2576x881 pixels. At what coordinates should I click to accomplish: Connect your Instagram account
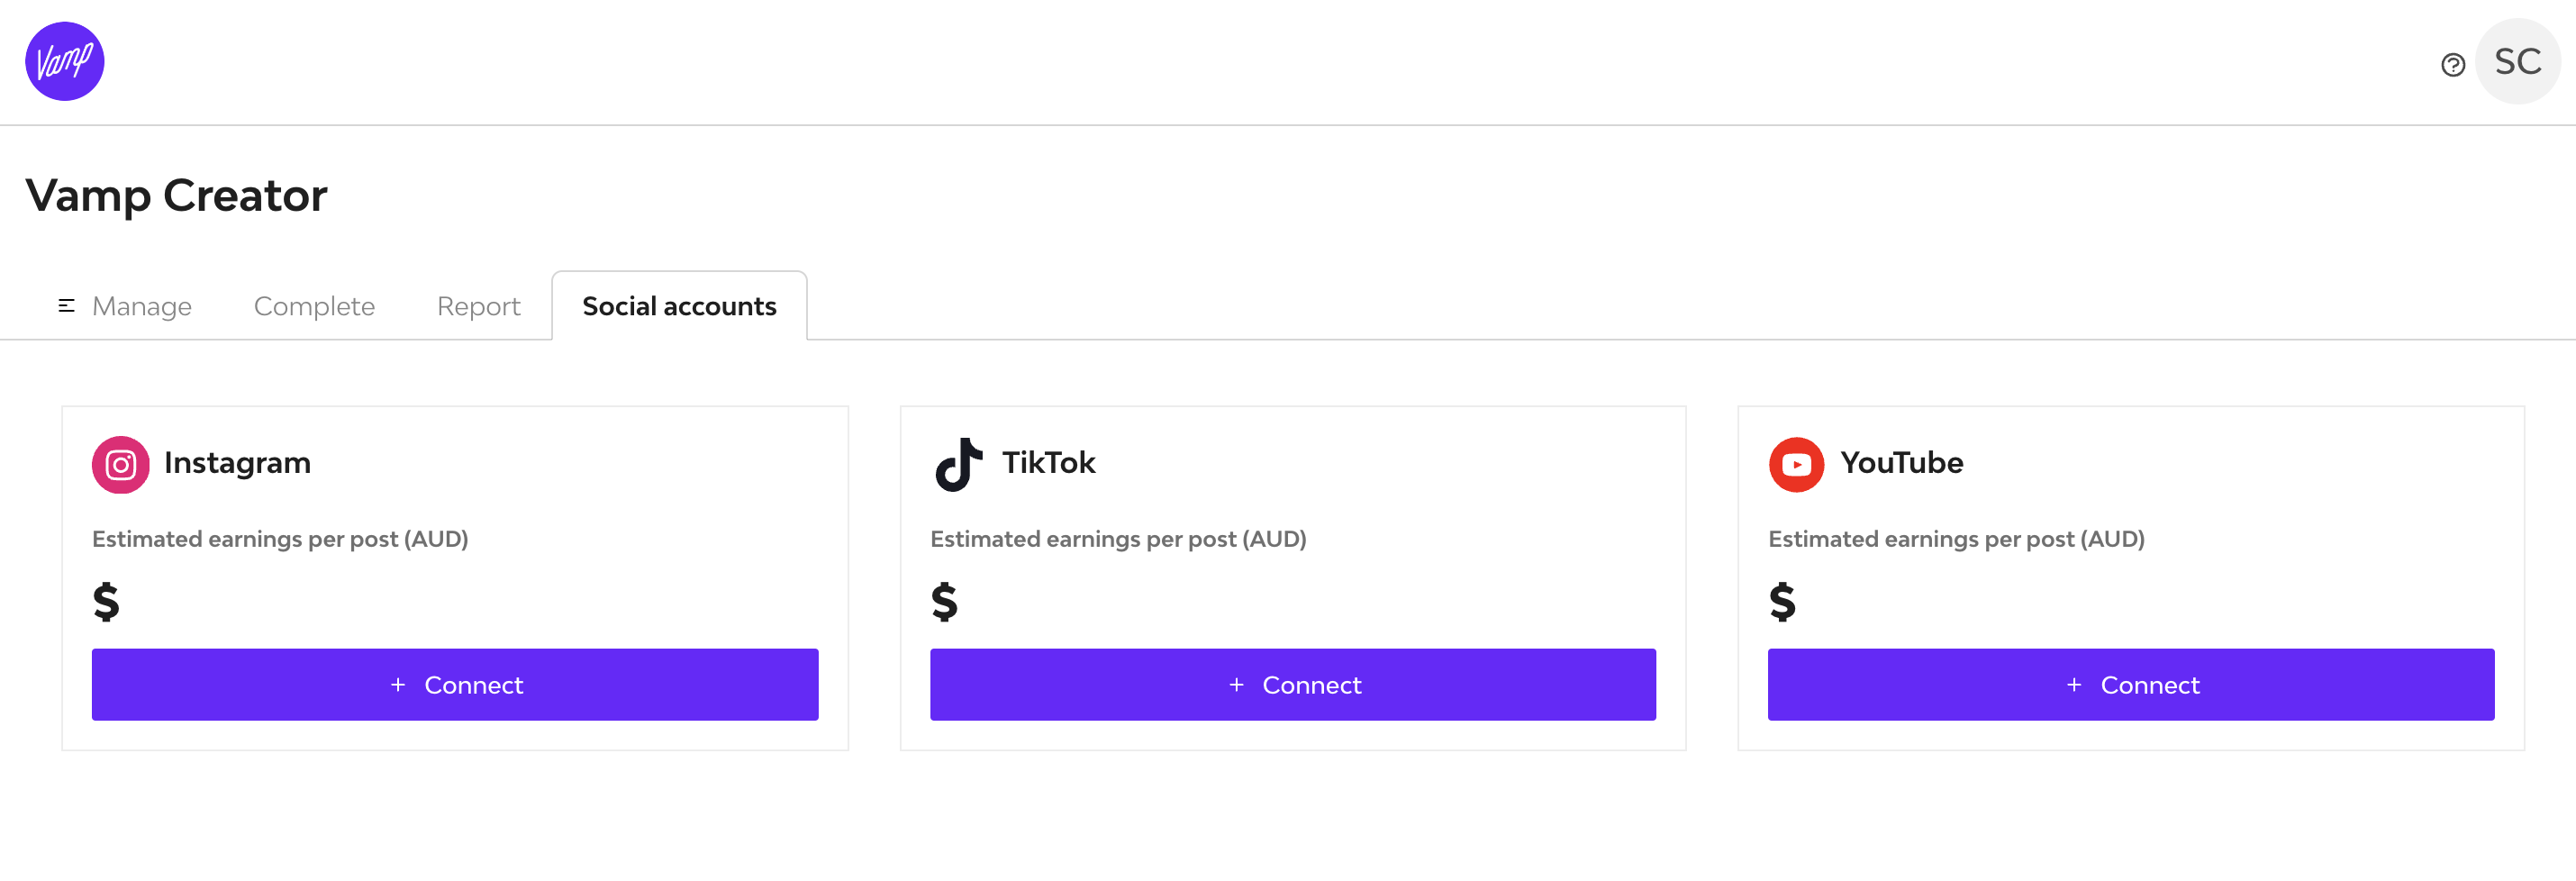coord(455,684)
